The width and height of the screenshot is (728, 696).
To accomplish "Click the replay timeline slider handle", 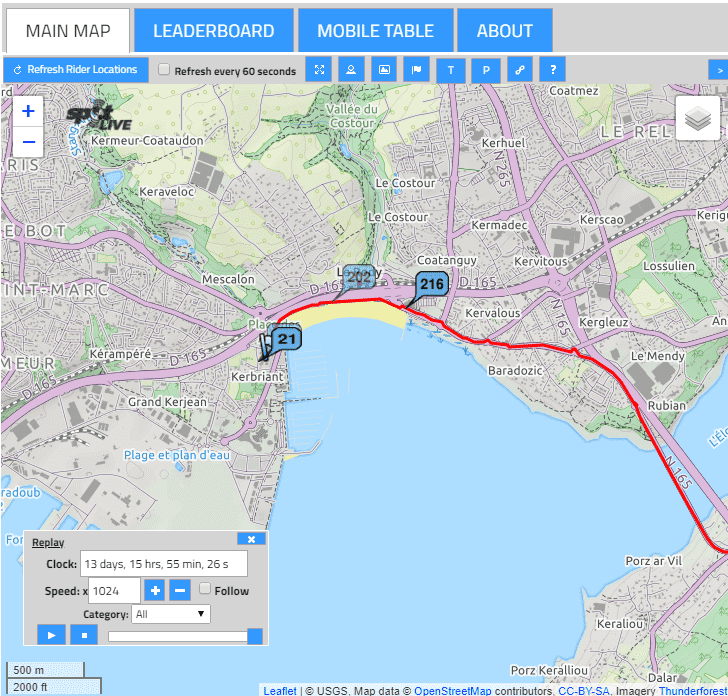I will pyautogui.click(x=255, y=636).
